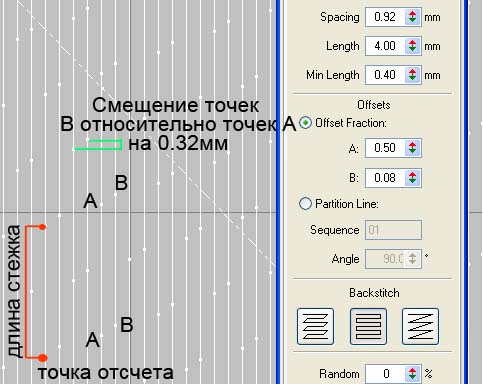
Task: Click the orange stitch reference point marker
Action: [x=42, y=358]
